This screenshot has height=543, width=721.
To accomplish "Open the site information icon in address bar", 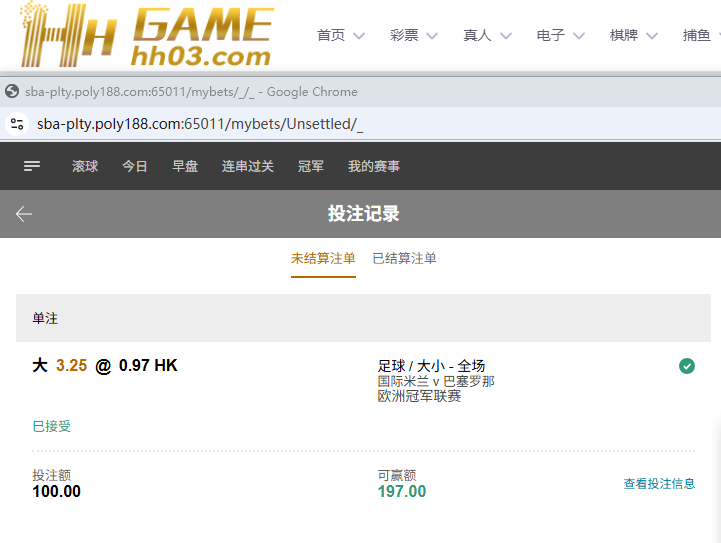I will click(x=16, y=124).
